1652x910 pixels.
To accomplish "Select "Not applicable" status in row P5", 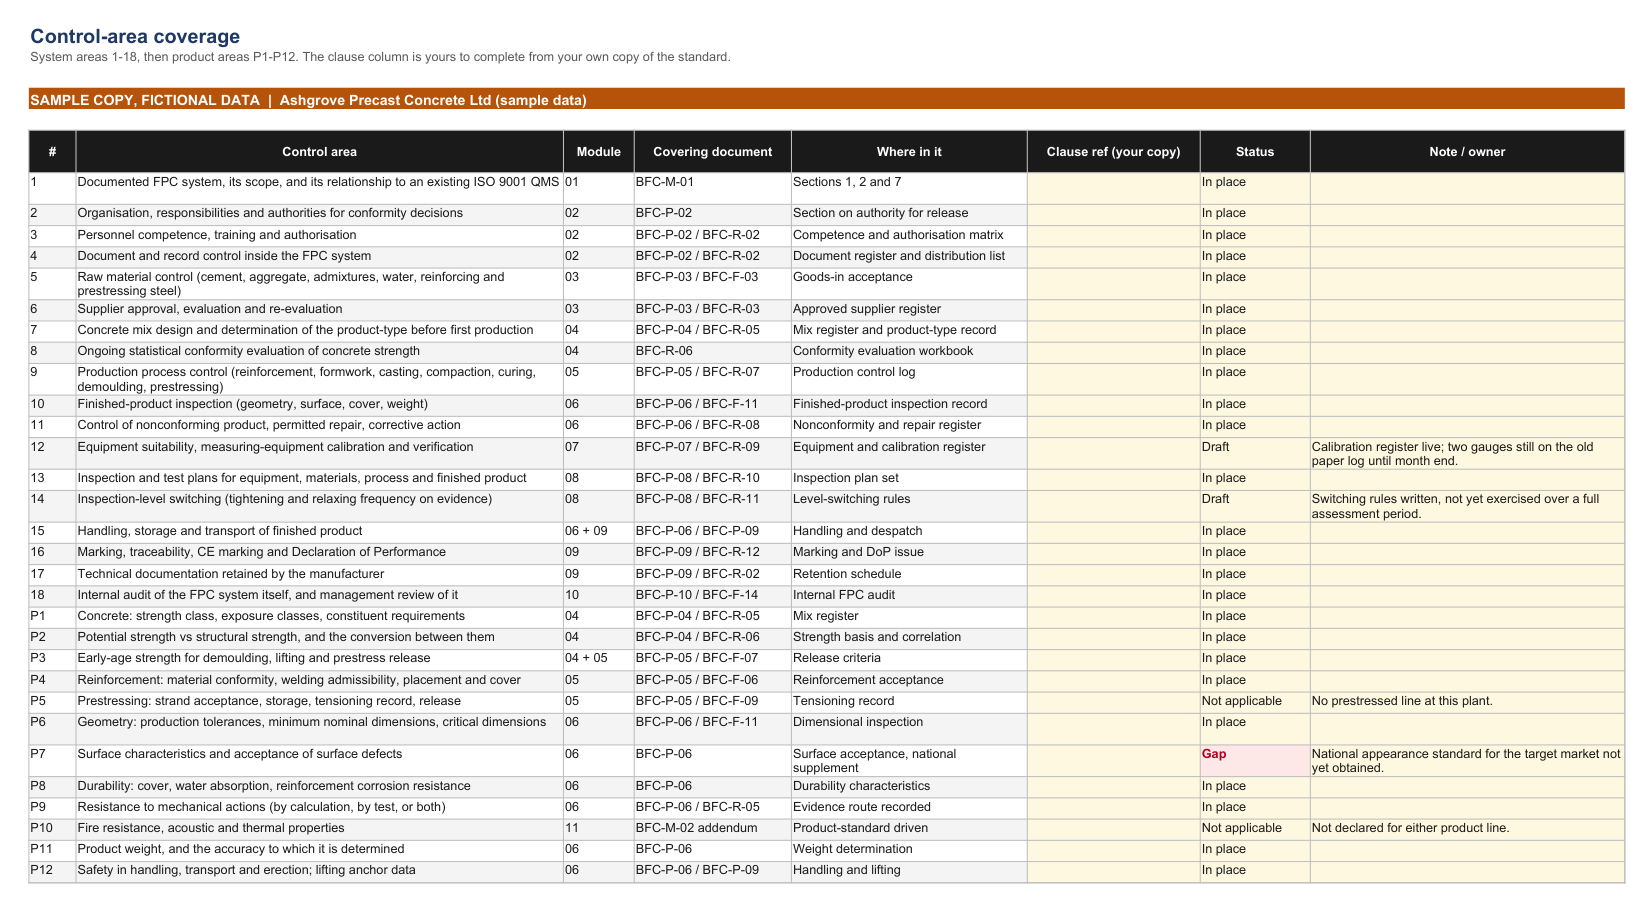I will 1255,702.
